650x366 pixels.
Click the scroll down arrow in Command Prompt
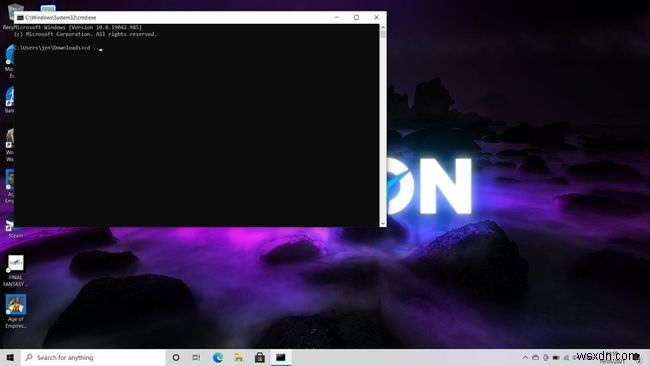point(383,223)
